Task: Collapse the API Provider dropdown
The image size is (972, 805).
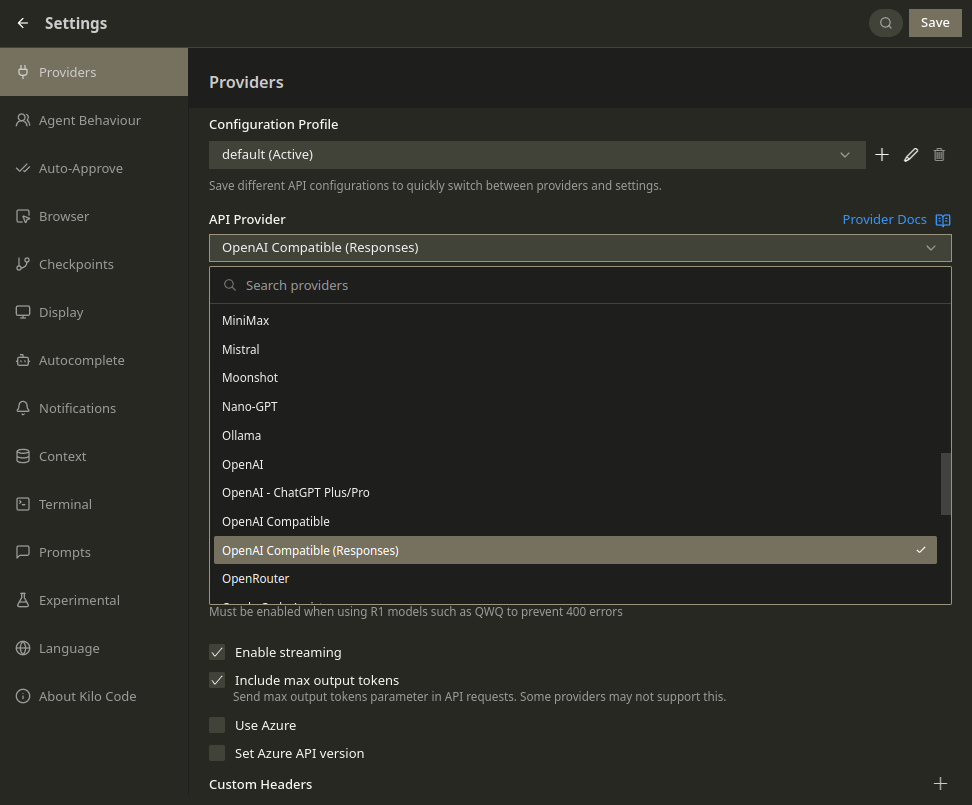Action: click(580, 248)
